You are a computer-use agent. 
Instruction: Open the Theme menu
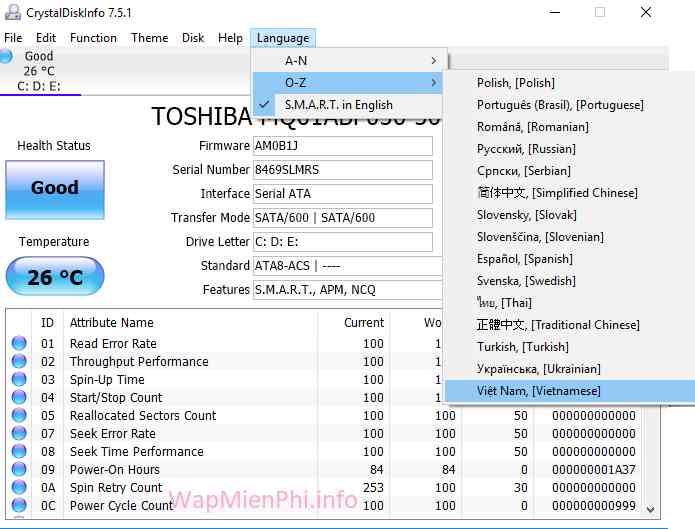[x=149, y=38]
